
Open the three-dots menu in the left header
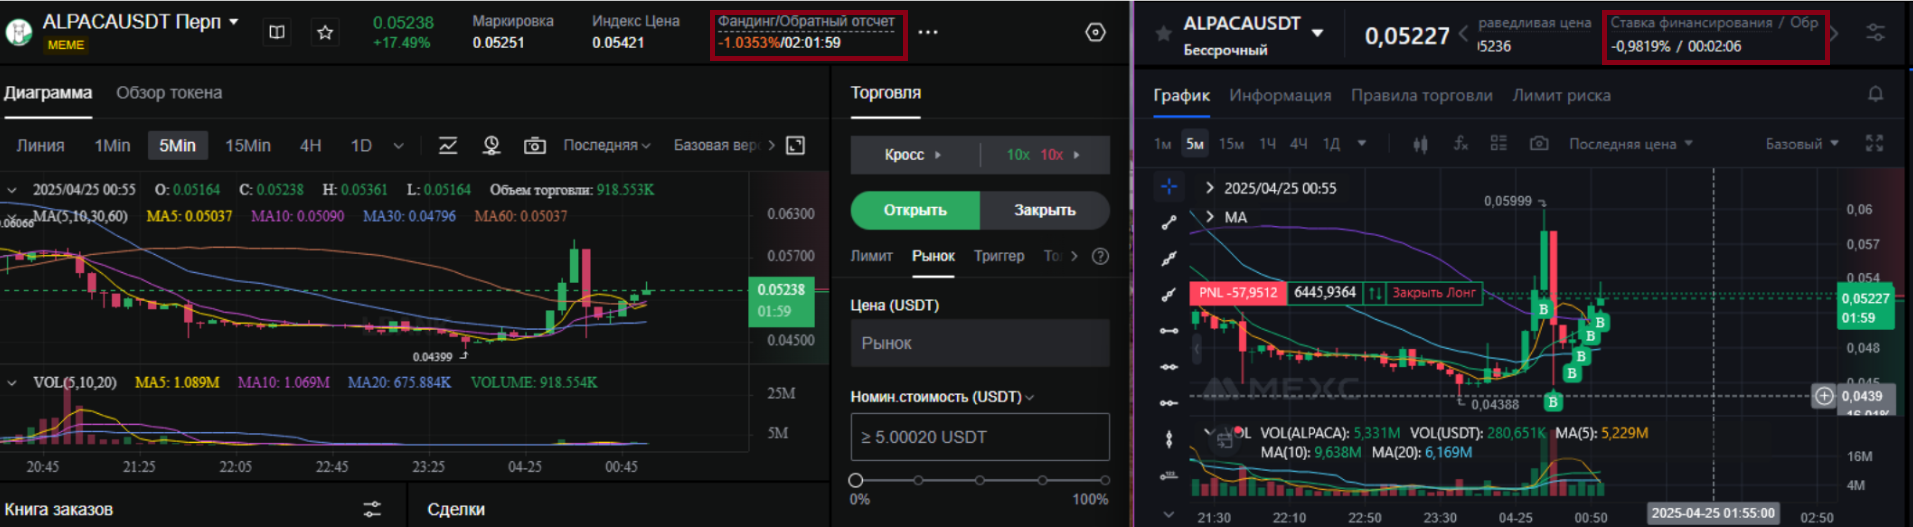[928, 32]
